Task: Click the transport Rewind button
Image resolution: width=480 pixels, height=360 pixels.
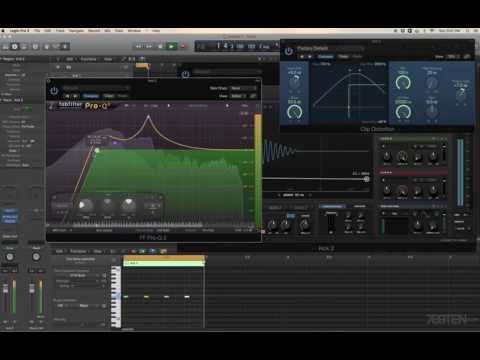Action: tap(138, 46)
